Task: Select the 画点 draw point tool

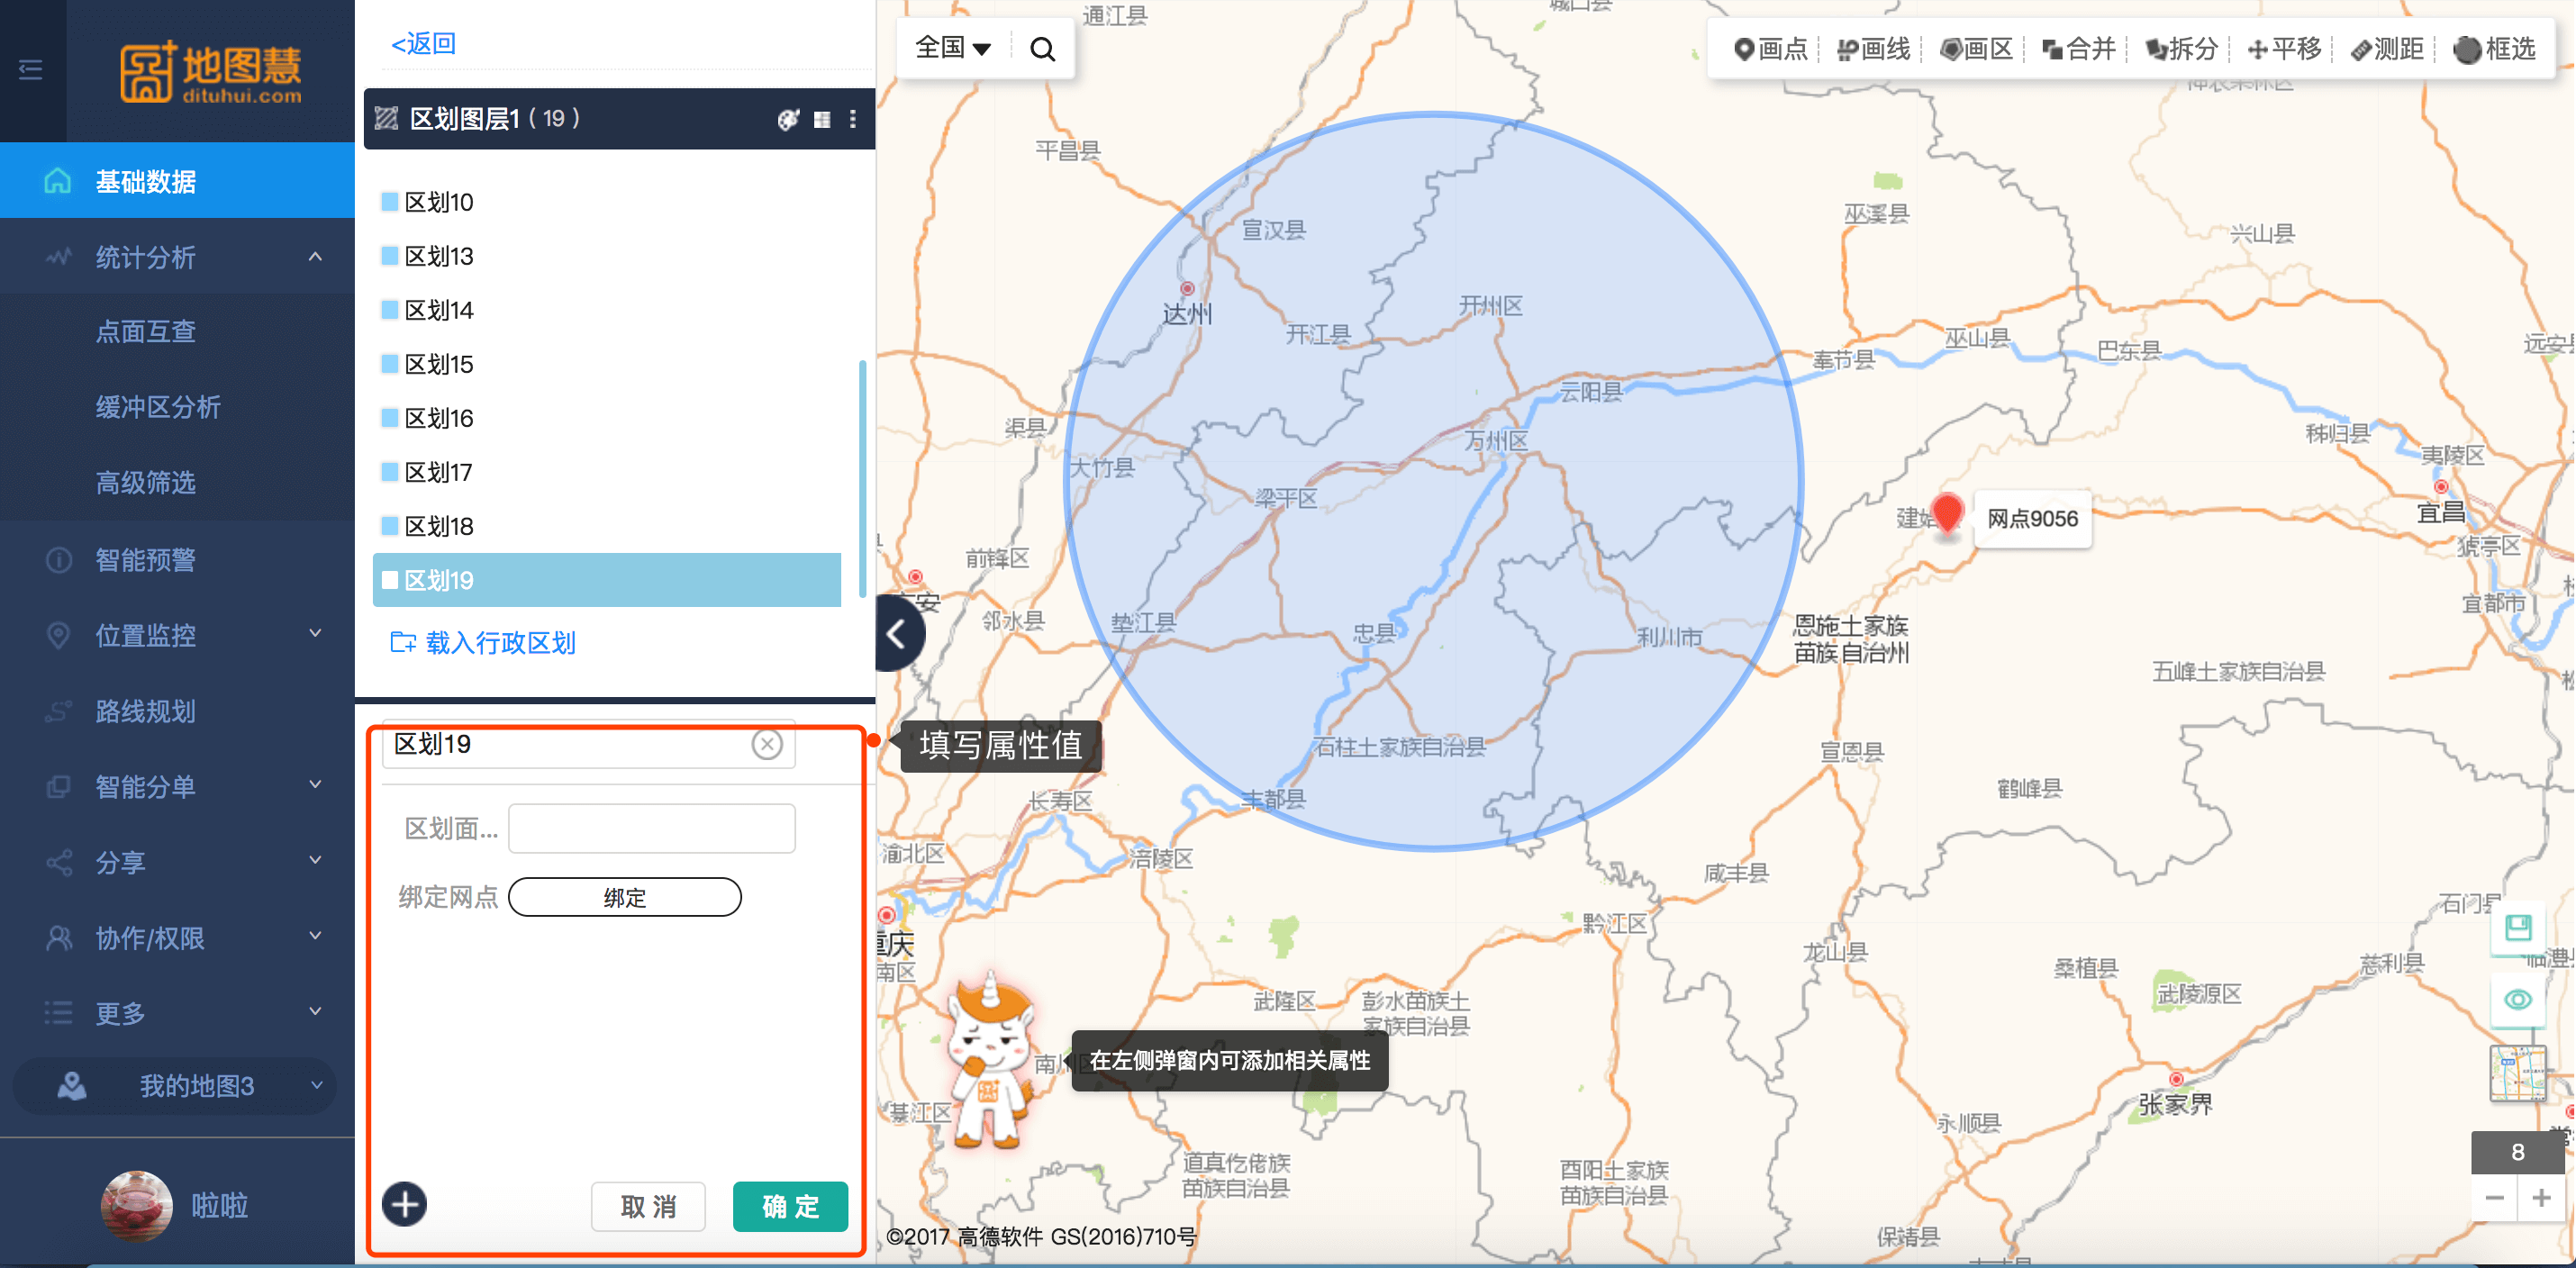Action: pos(1771,48)
